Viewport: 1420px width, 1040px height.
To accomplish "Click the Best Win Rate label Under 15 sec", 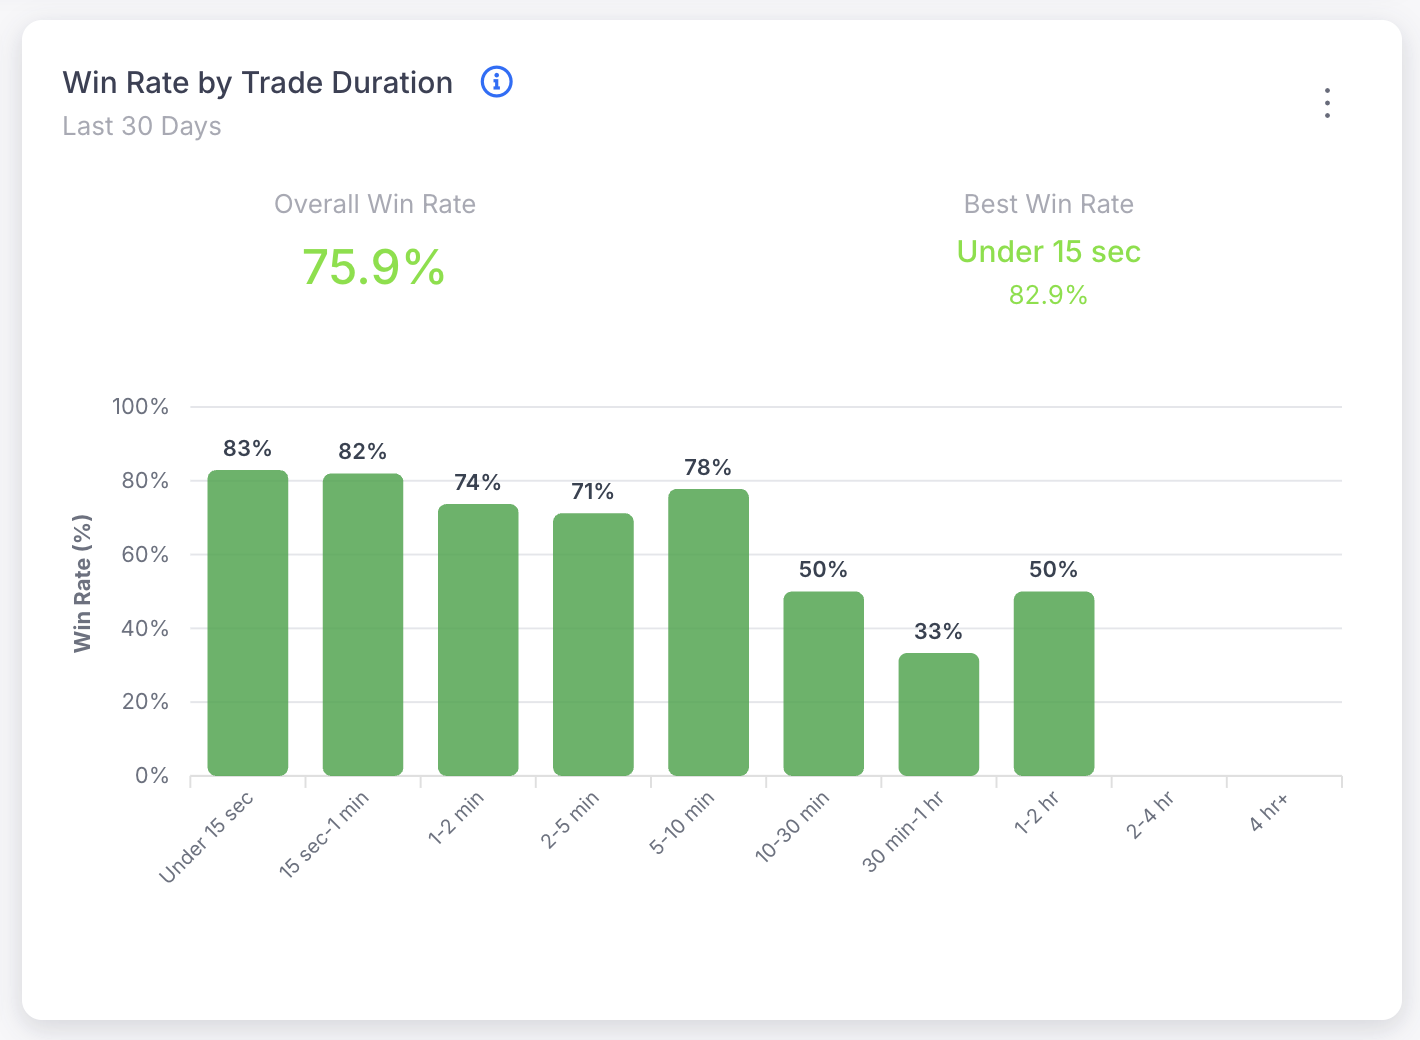I will 1048,251.
